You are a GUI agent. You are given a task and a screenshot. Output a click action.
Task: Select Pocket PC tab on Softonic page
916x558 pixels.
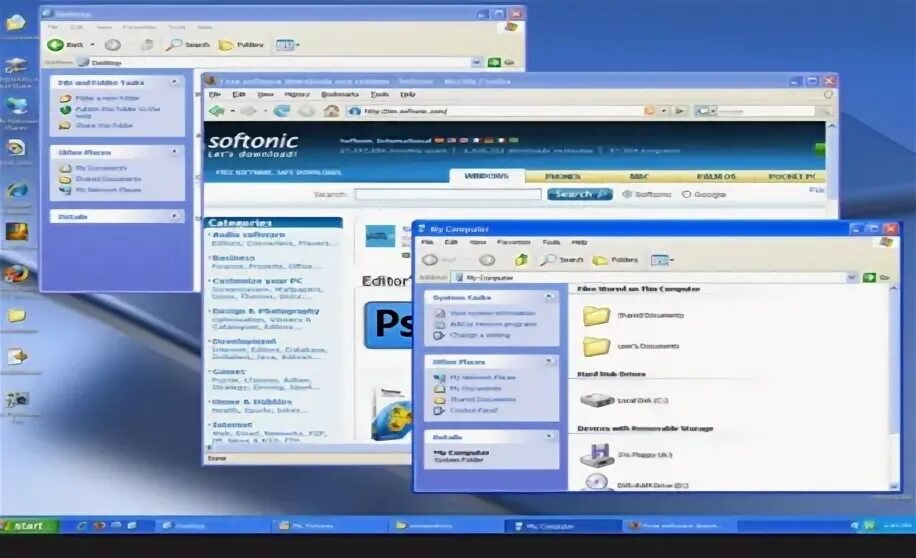792,176
